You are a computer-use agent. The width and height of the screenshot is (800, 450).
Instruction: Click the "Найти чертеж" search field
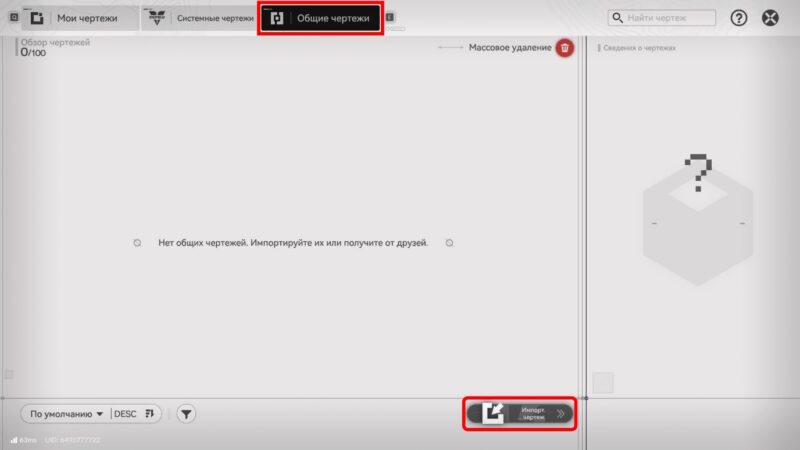coord(670,18)
